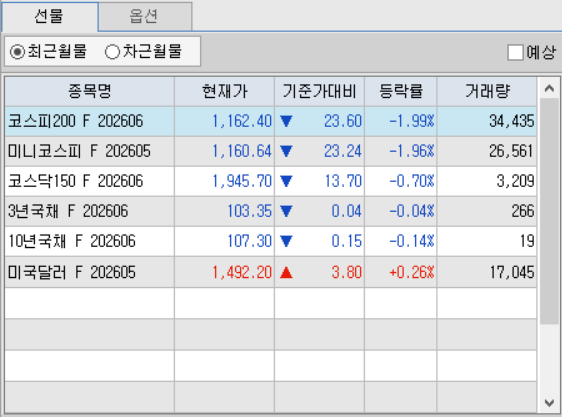Click the volume value 17,045
Screen dimensions: 562x417
click(x=512, y=273)
